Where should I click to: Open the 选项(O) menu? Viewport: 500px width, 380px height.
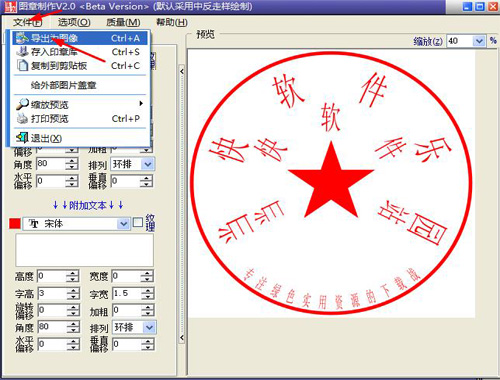pos(74,22)
